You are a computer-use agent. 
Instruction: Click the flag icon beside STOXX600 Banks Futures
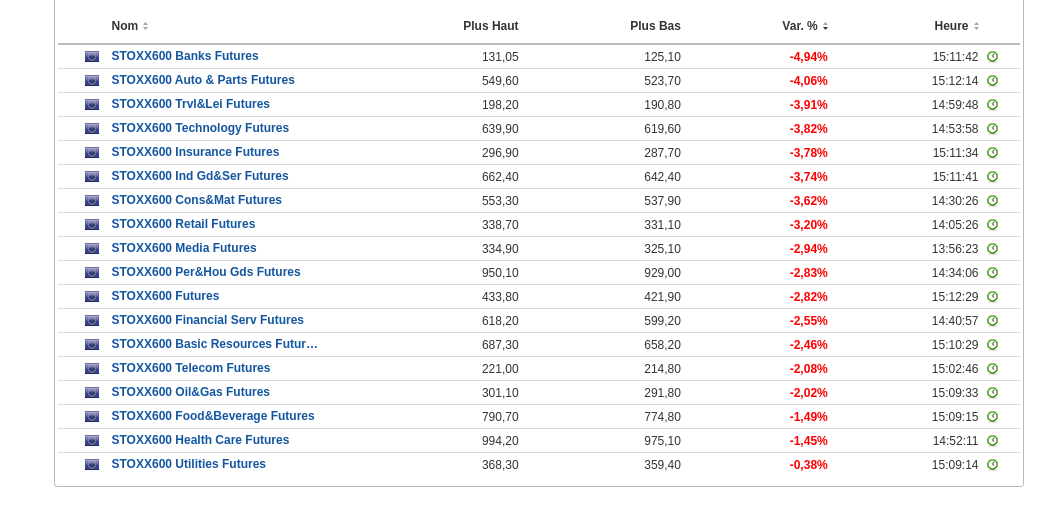[92, 57]
